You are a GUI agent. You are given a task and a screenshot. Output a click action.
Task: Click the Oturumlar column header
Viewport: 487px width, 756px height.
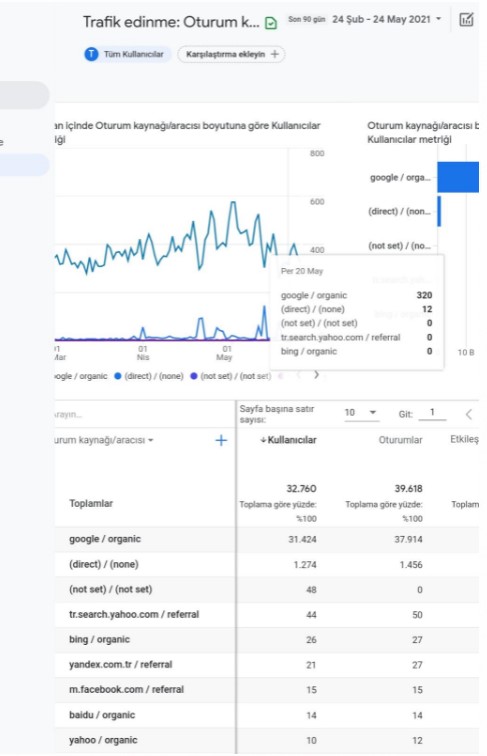click(x=400, y=440)
